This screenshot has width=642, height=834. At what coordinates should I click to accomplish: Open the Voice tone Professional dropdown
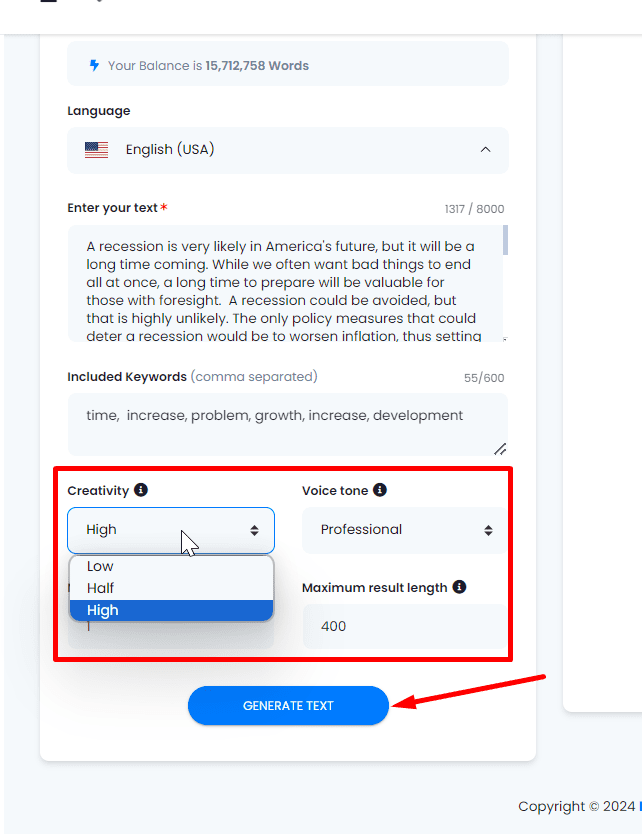[404, 530]
